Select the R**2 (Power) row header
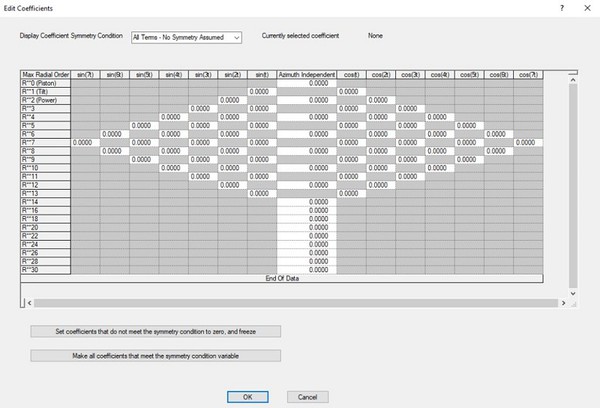The image size is (600, 408). [45, 100]
